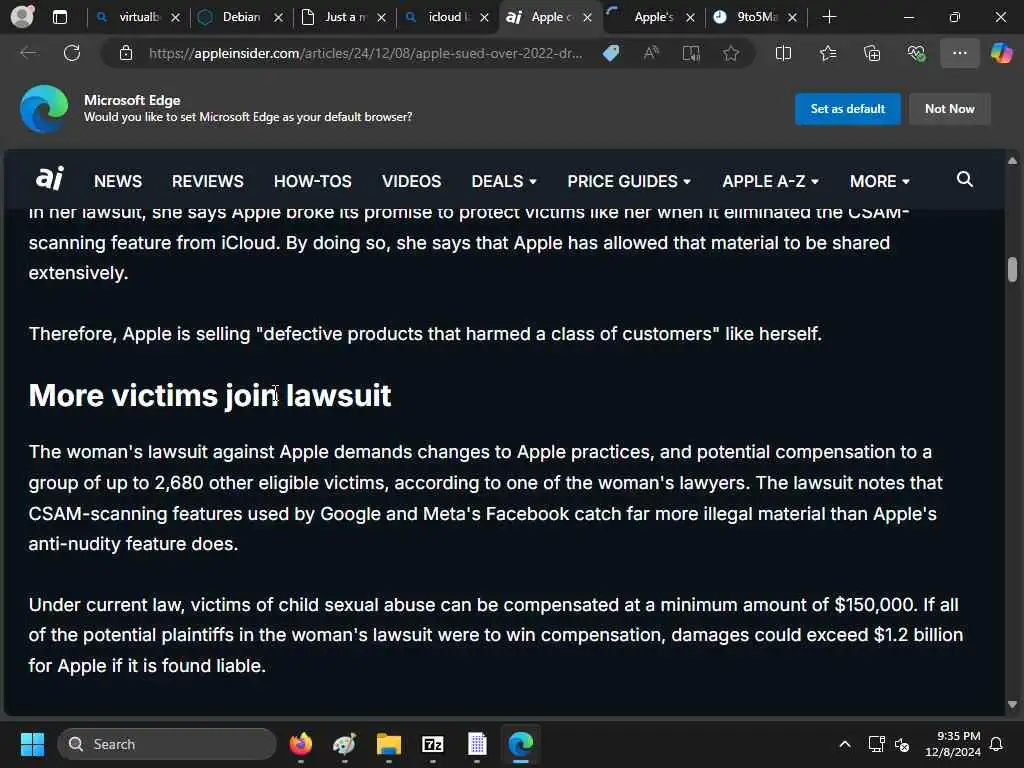Open the paint app taskbar icon
Viewport: 1024px width, 768px height.
coord(345,744)
